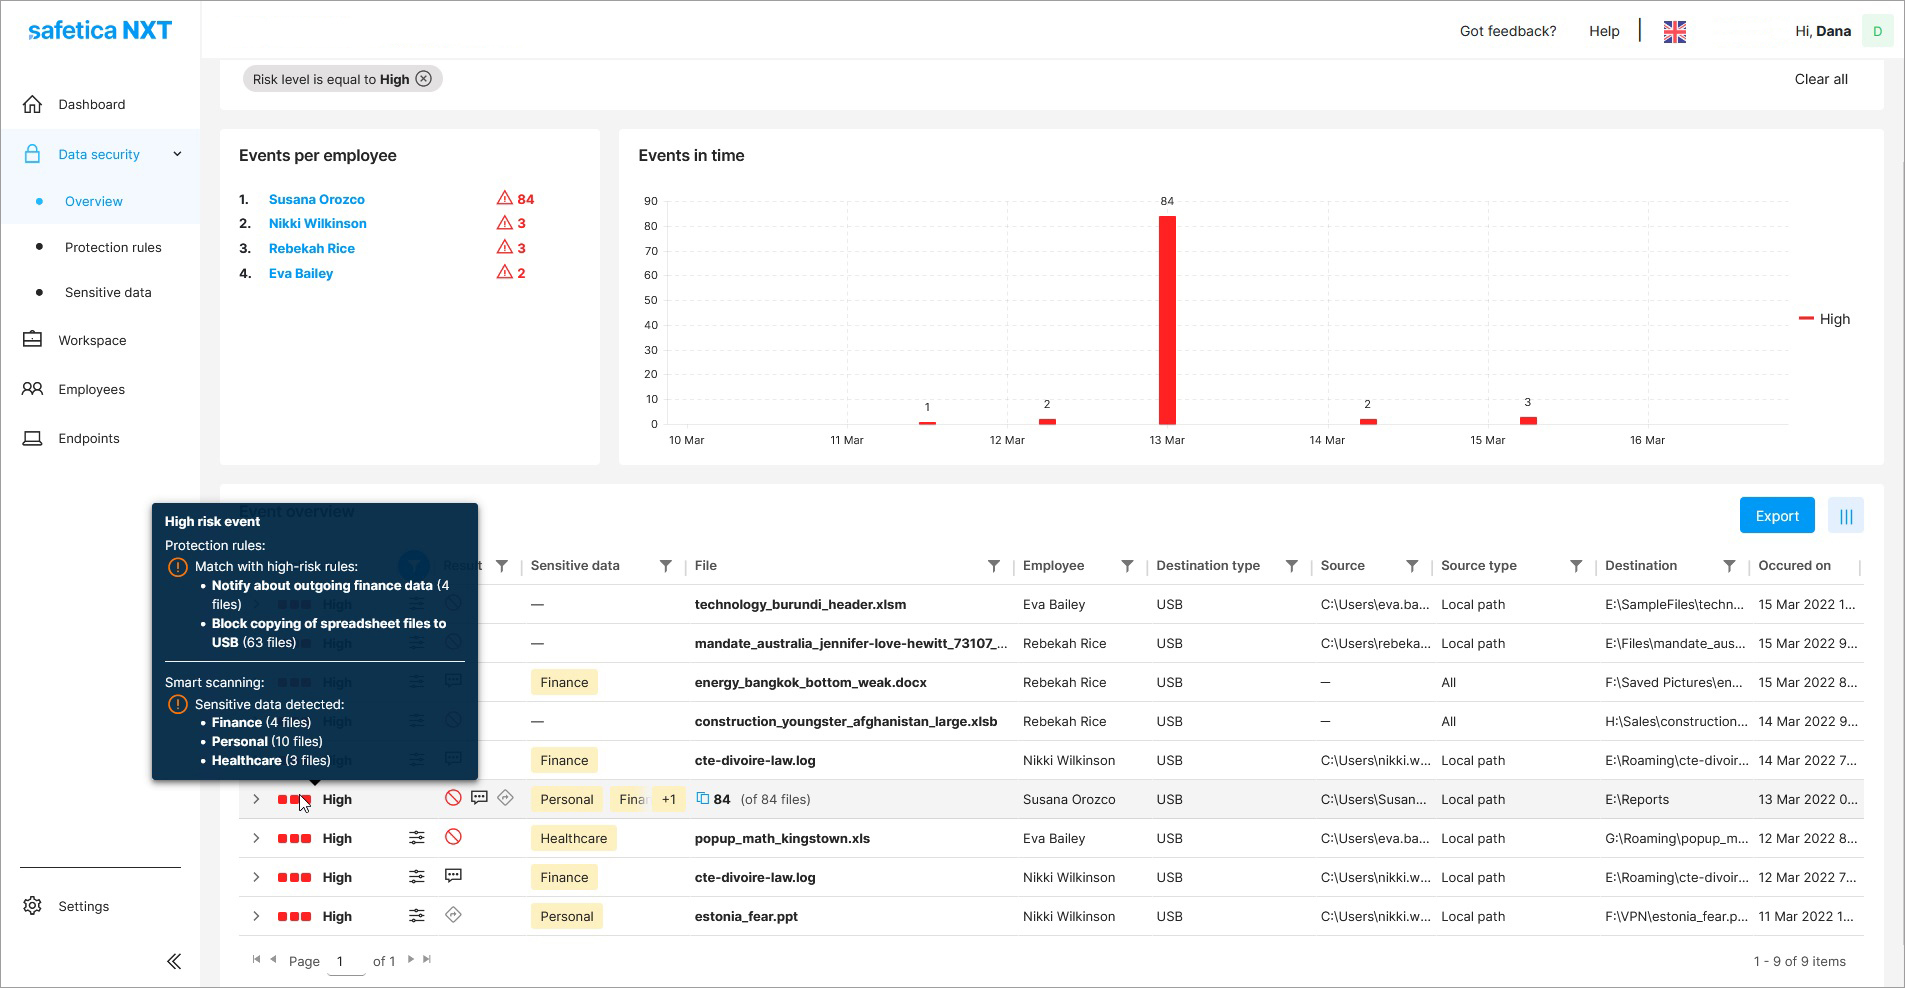Toggle High series in chart legend
This screenshot has width=1905, height=988.
(1825, 319)
